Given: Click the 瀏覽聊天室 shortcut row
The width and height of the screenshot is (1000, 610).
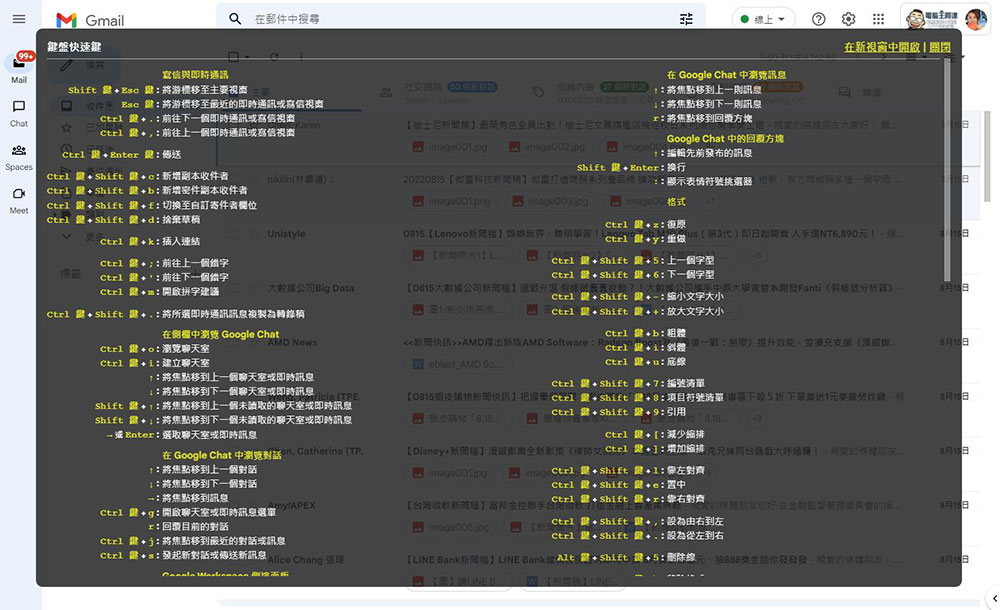Looking at the screenshot, I should 154,349.
